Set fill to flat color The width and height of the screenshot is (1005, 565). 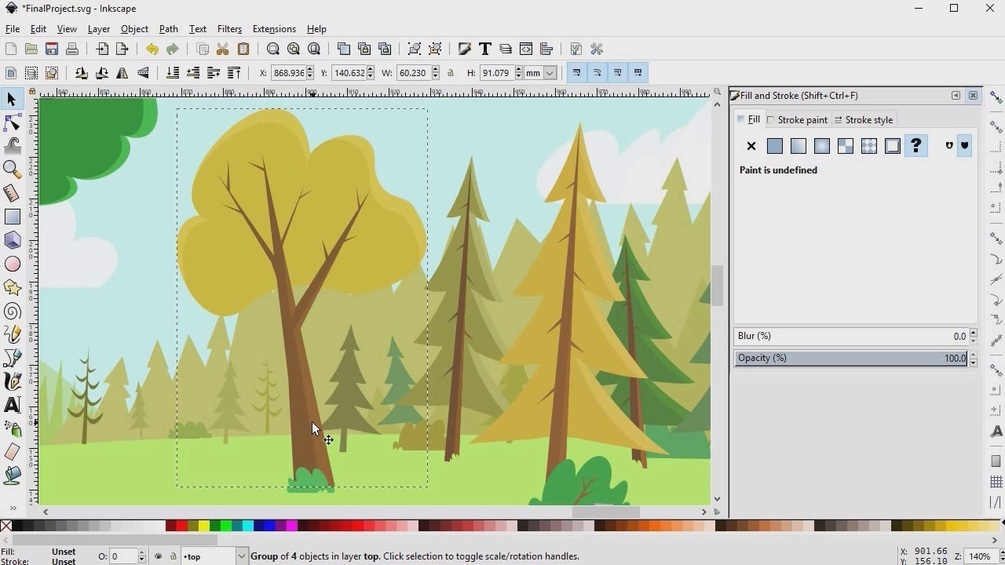[774, 146]
